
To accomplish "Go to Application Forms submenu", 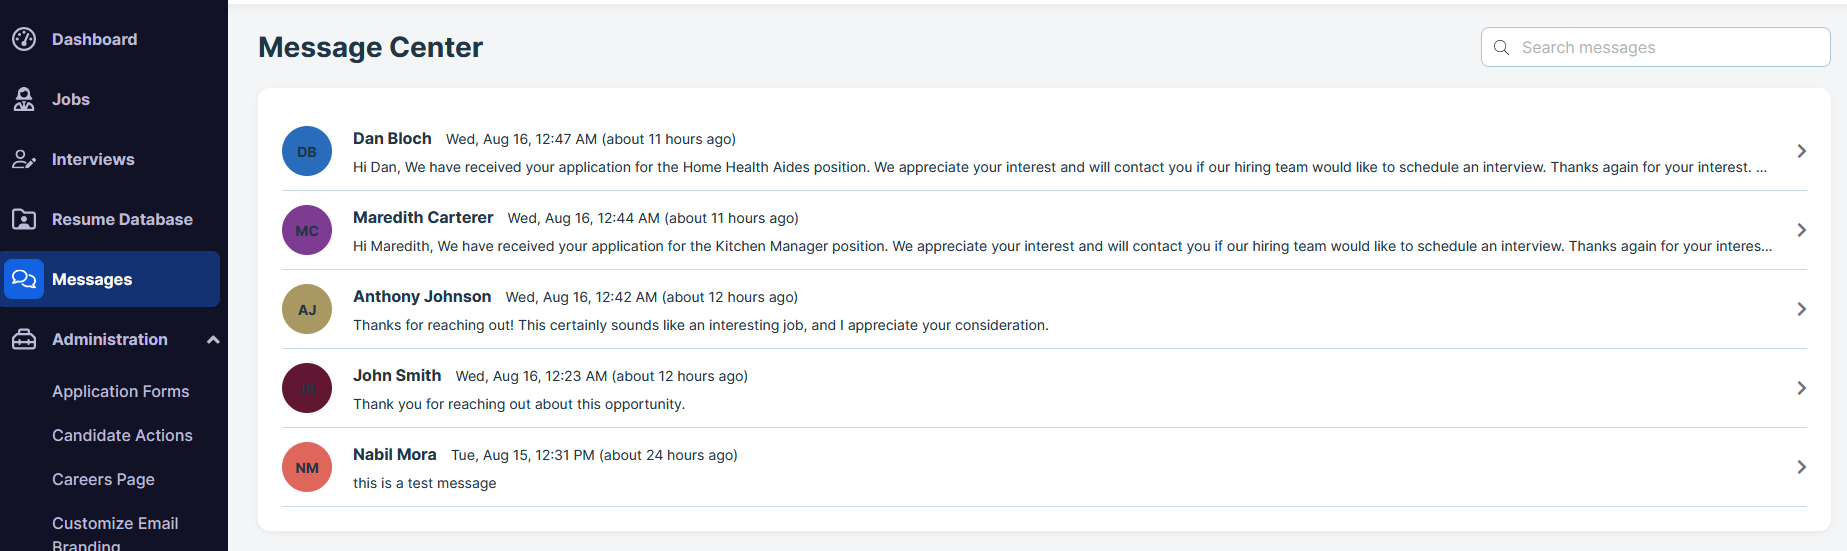I will pyautogui.click(x=121, y=391).
